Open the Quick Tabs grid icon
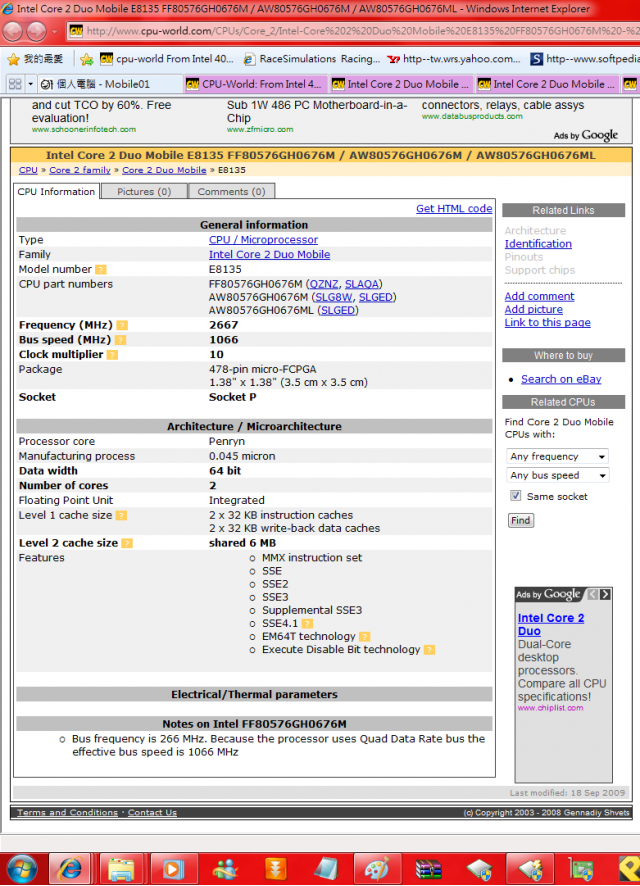Viewport: 640px width, 886px height. pos(15,84)
